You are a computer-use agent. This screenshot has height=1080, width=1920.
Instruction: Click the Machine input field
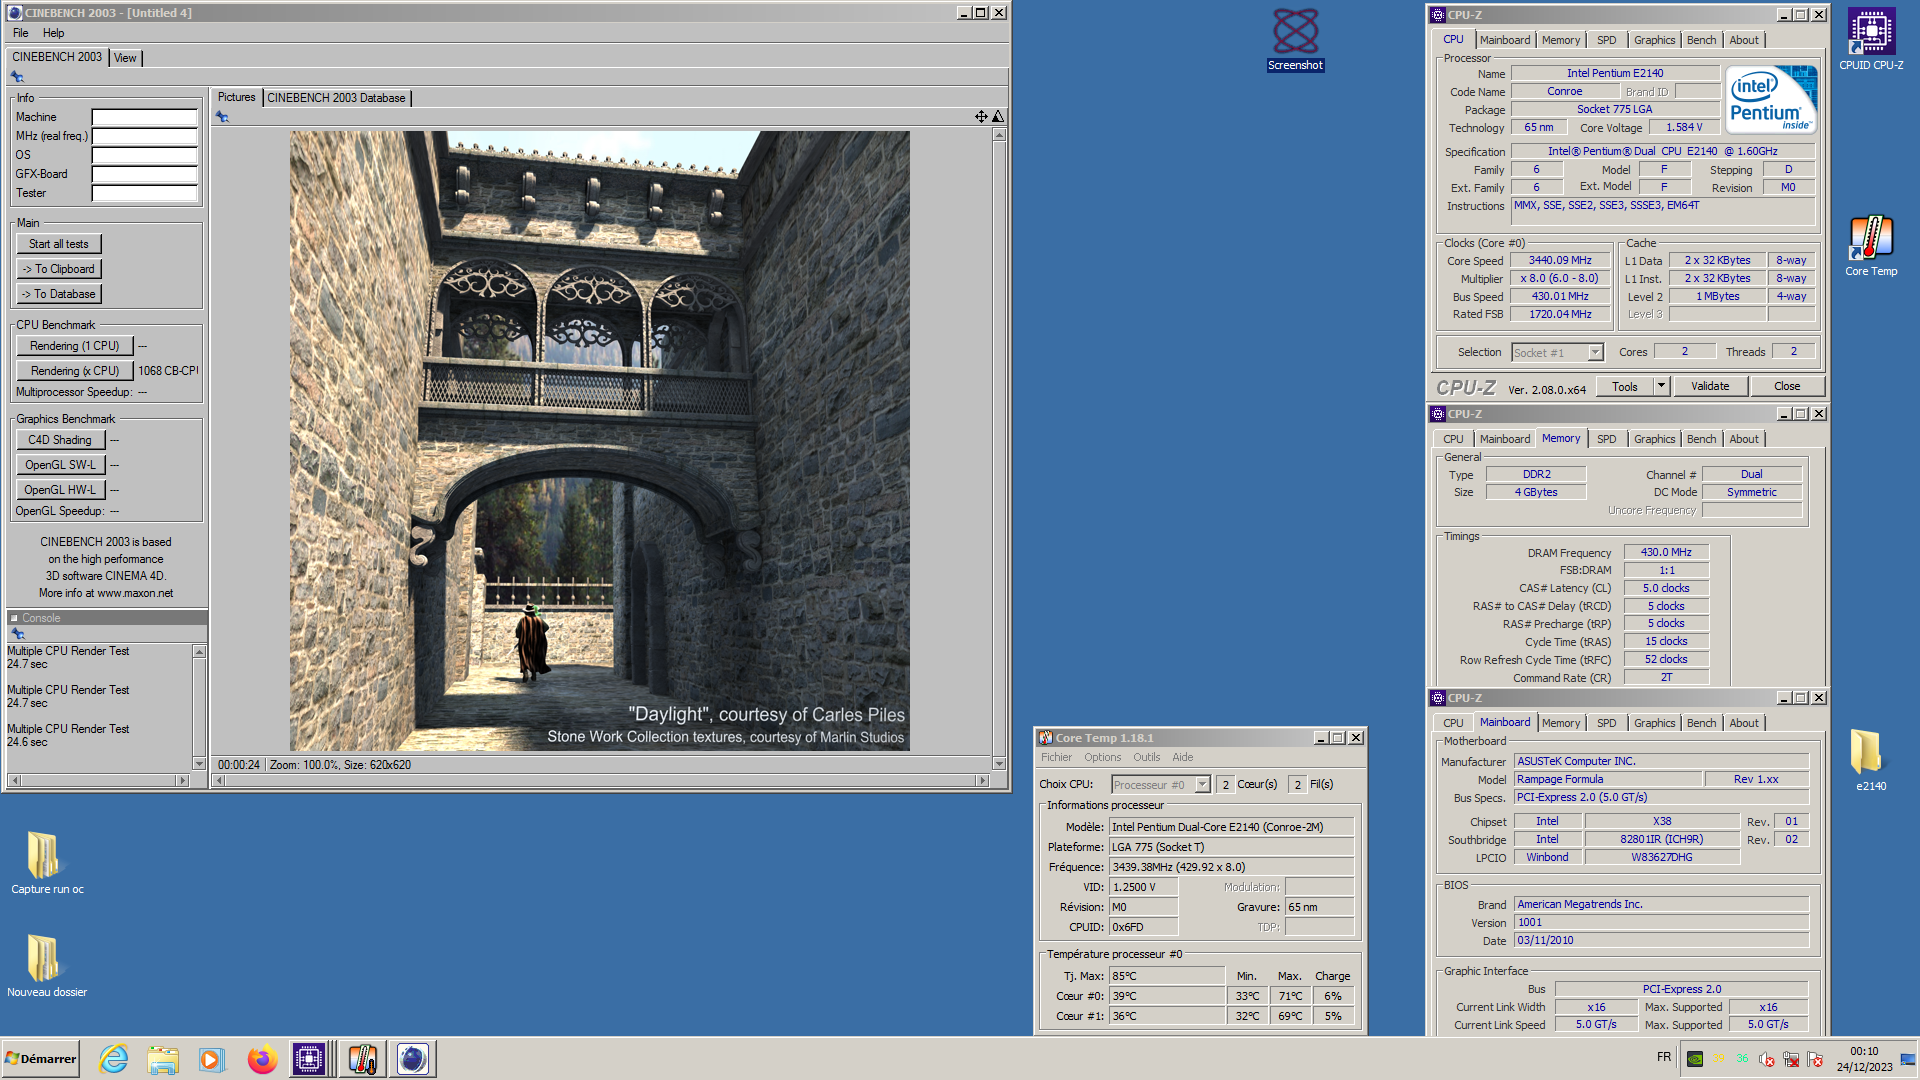[x=145, y=117]
